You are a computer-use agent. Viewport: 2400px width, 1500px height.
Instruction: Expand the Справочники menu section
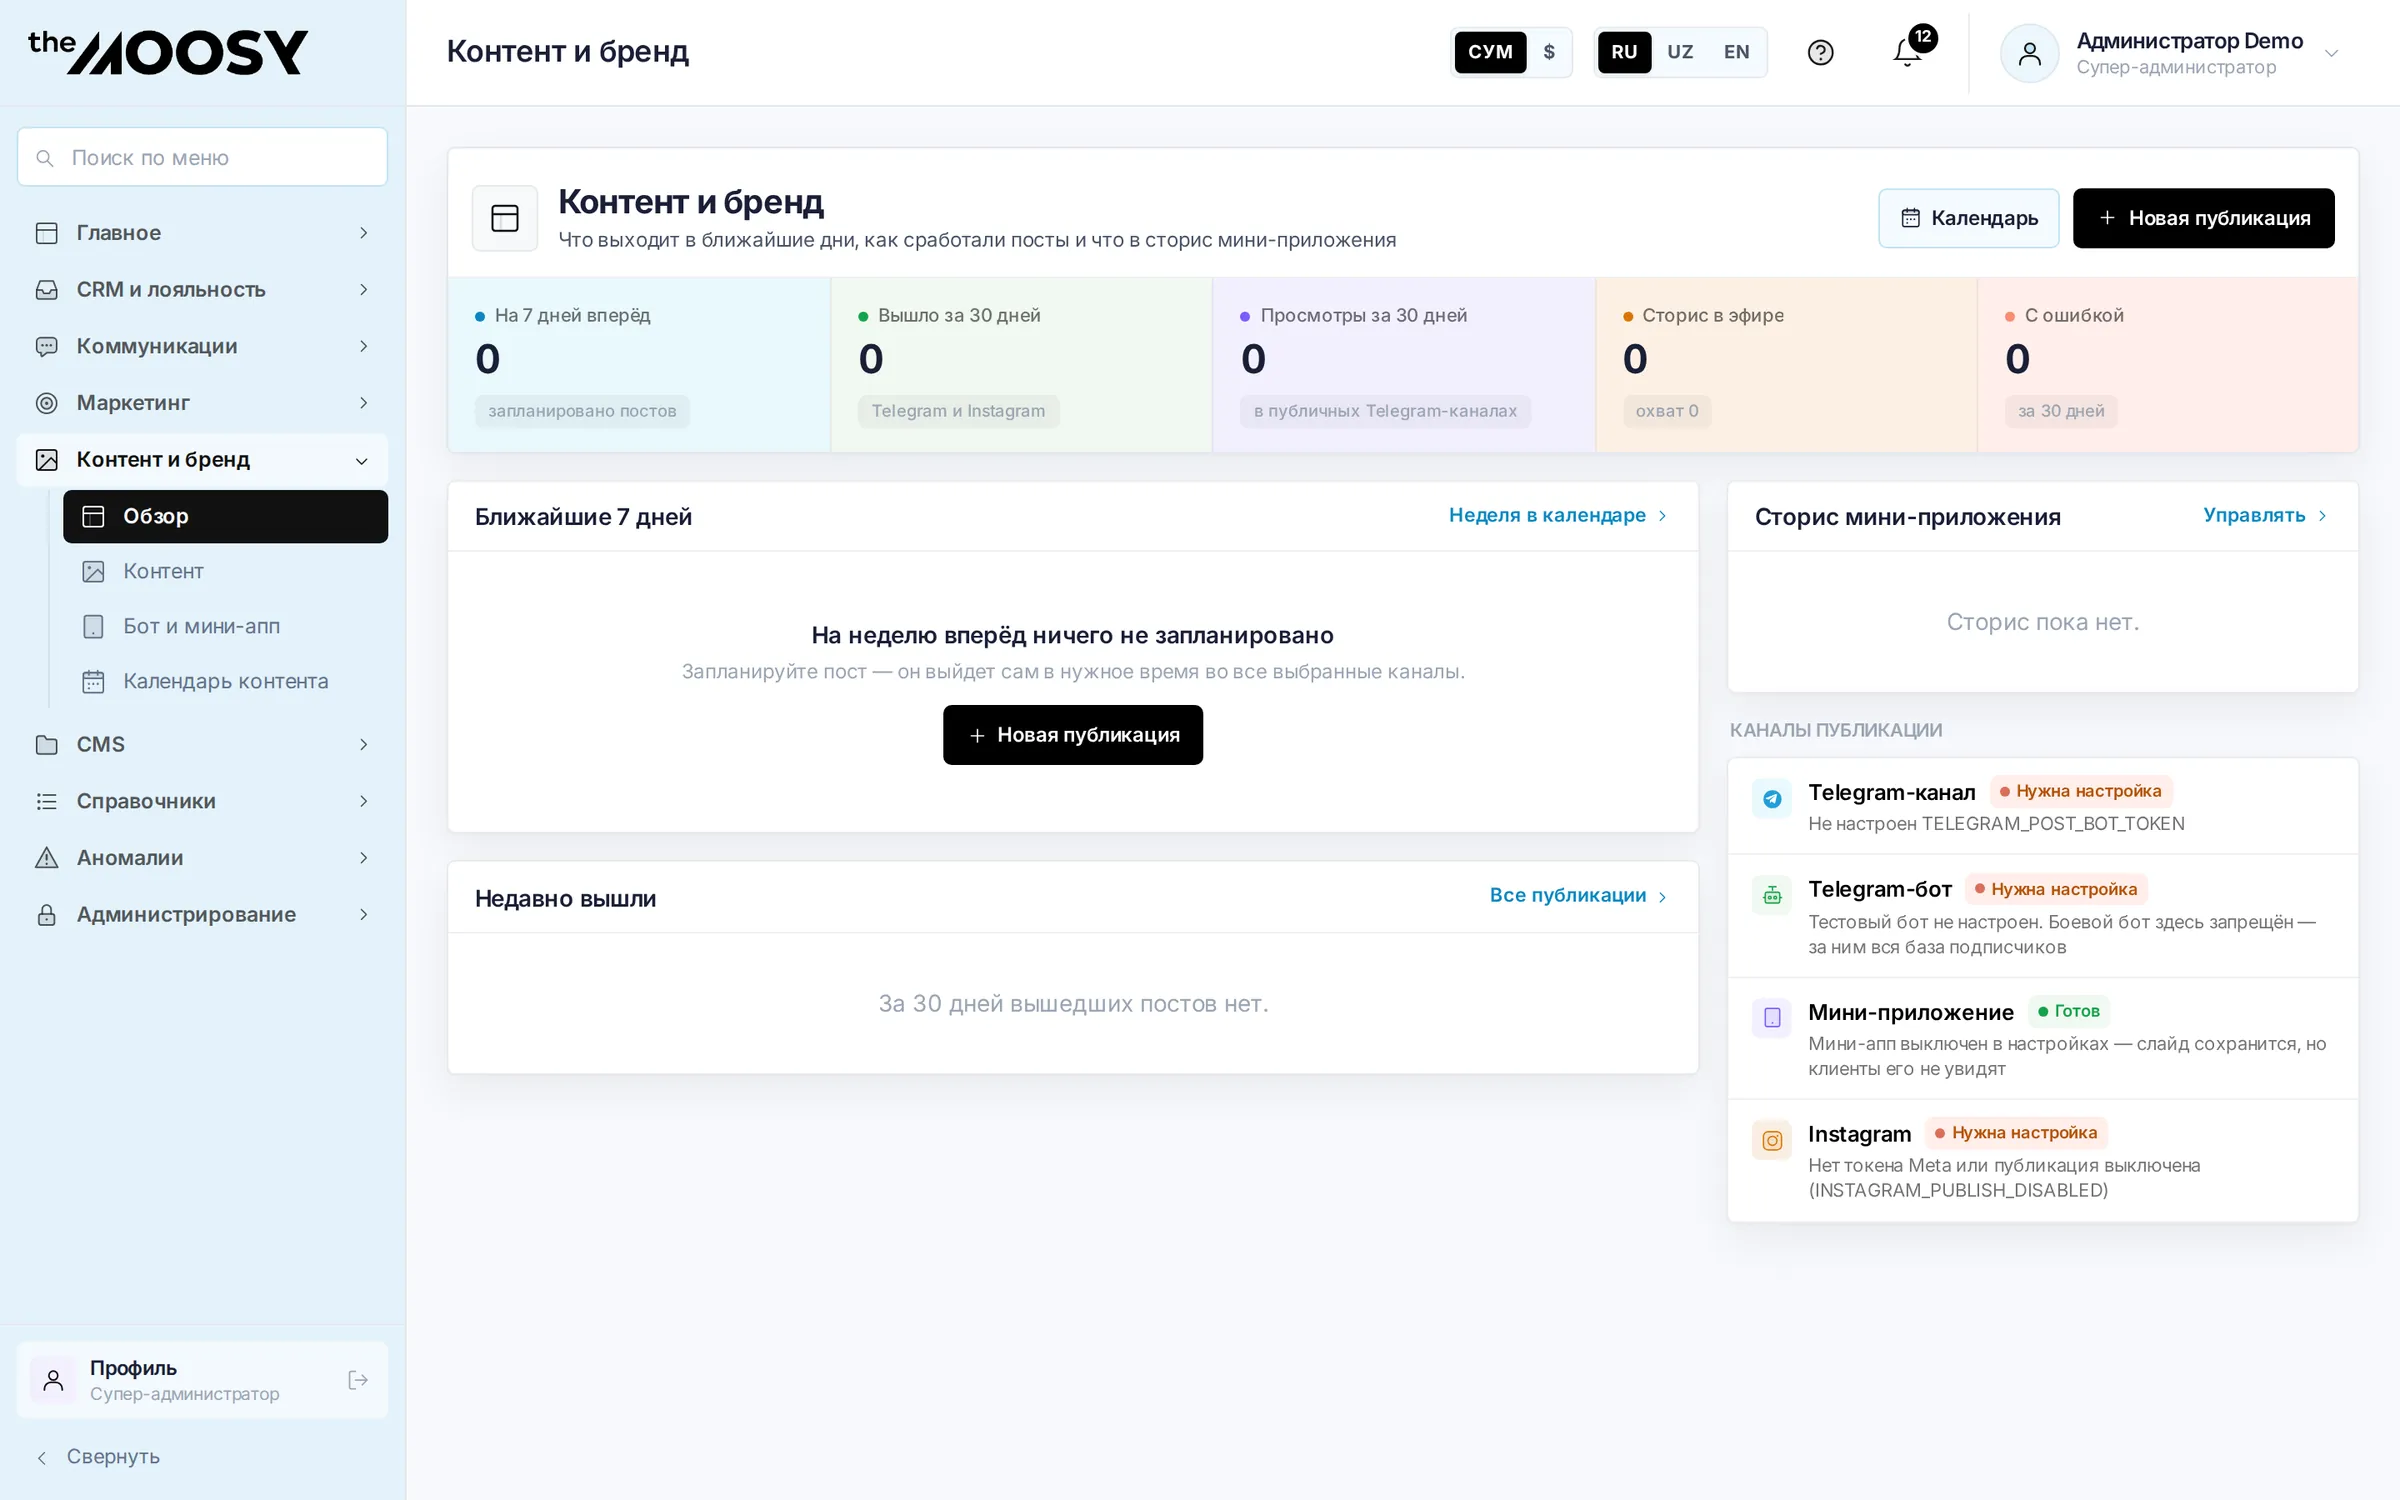click(x=202, y=801)
